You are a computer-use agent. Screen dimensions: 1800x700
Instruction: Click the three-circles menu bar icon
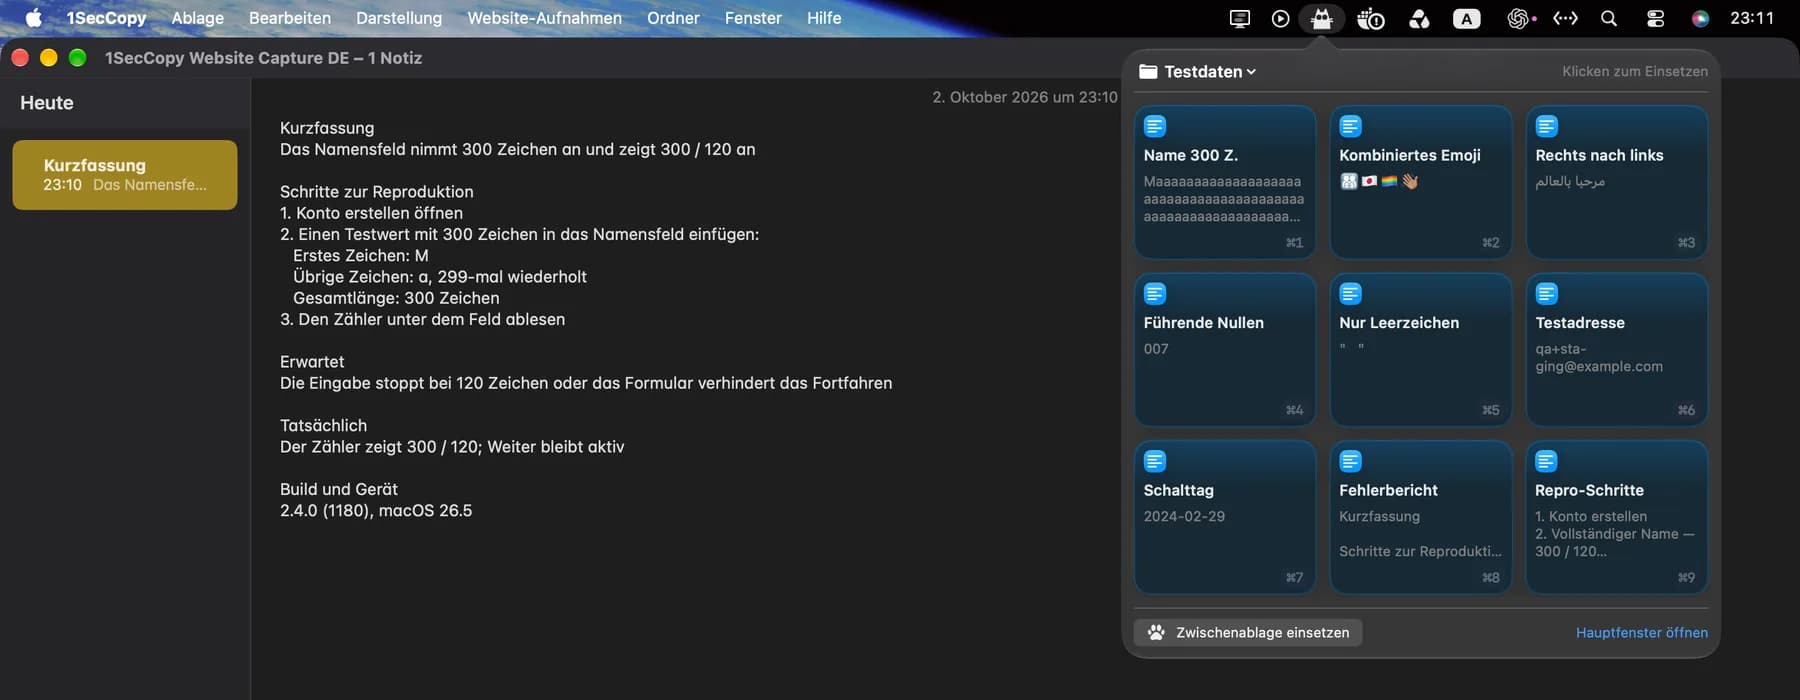[1419, 18]
